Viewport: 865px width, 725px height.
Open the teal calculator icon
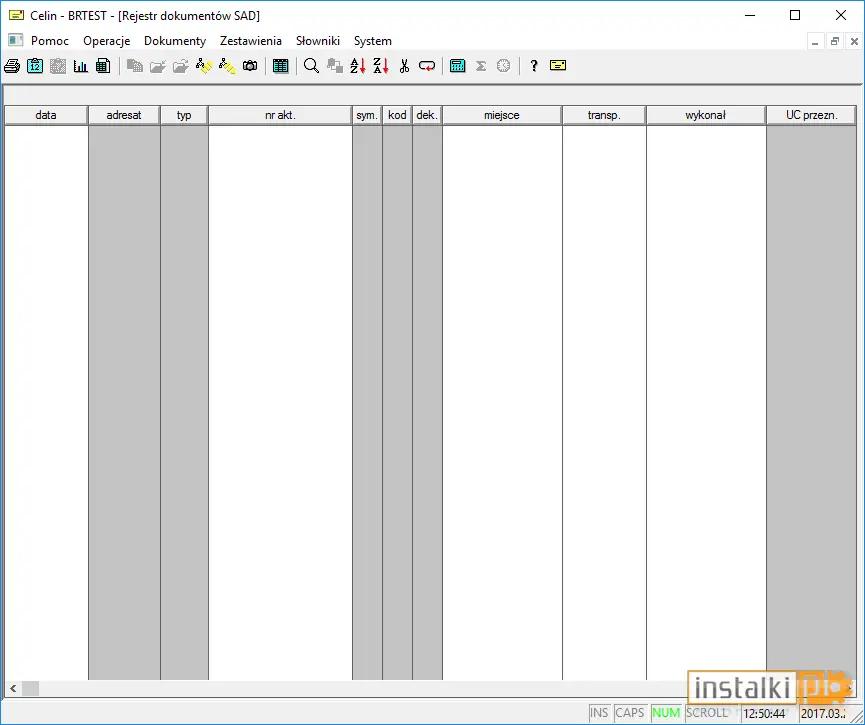(x=457, y=66)
